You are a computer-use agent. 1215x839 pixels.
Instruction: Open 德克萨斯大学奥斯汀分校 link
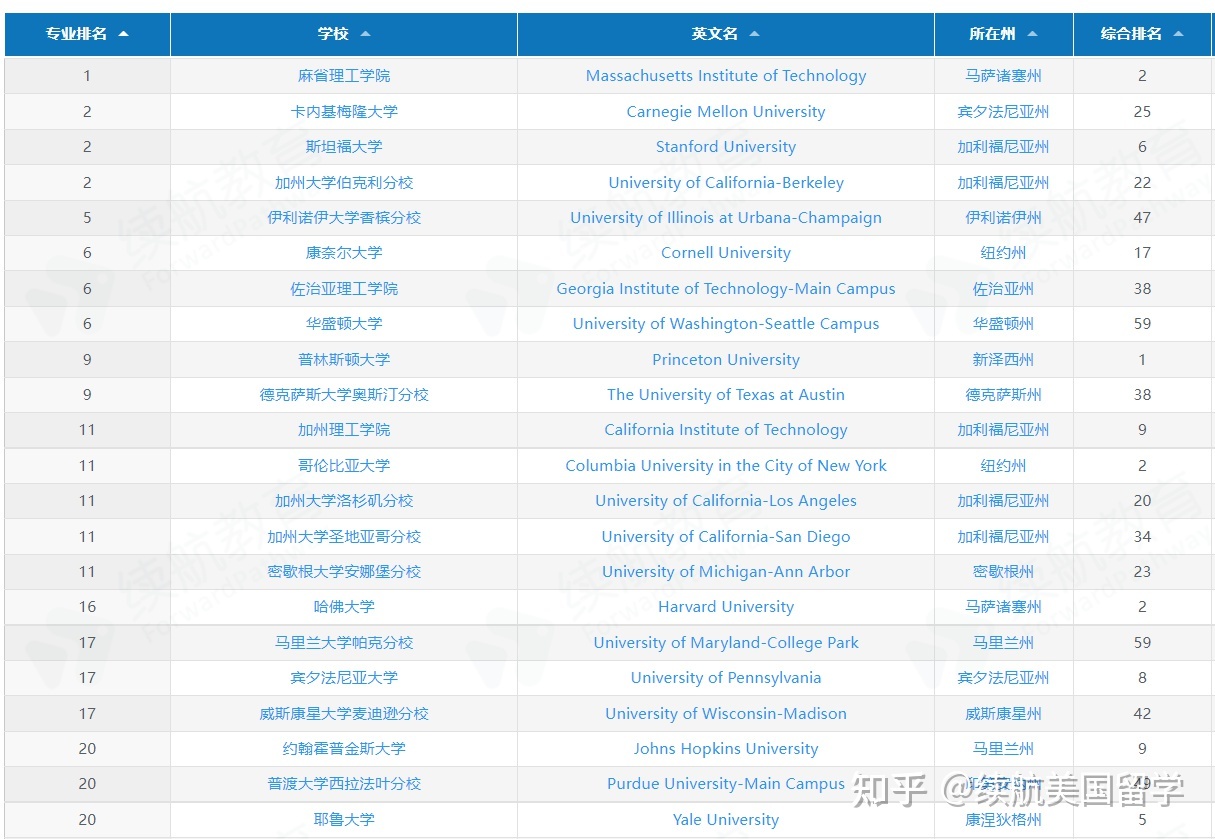tap(344, 395)
